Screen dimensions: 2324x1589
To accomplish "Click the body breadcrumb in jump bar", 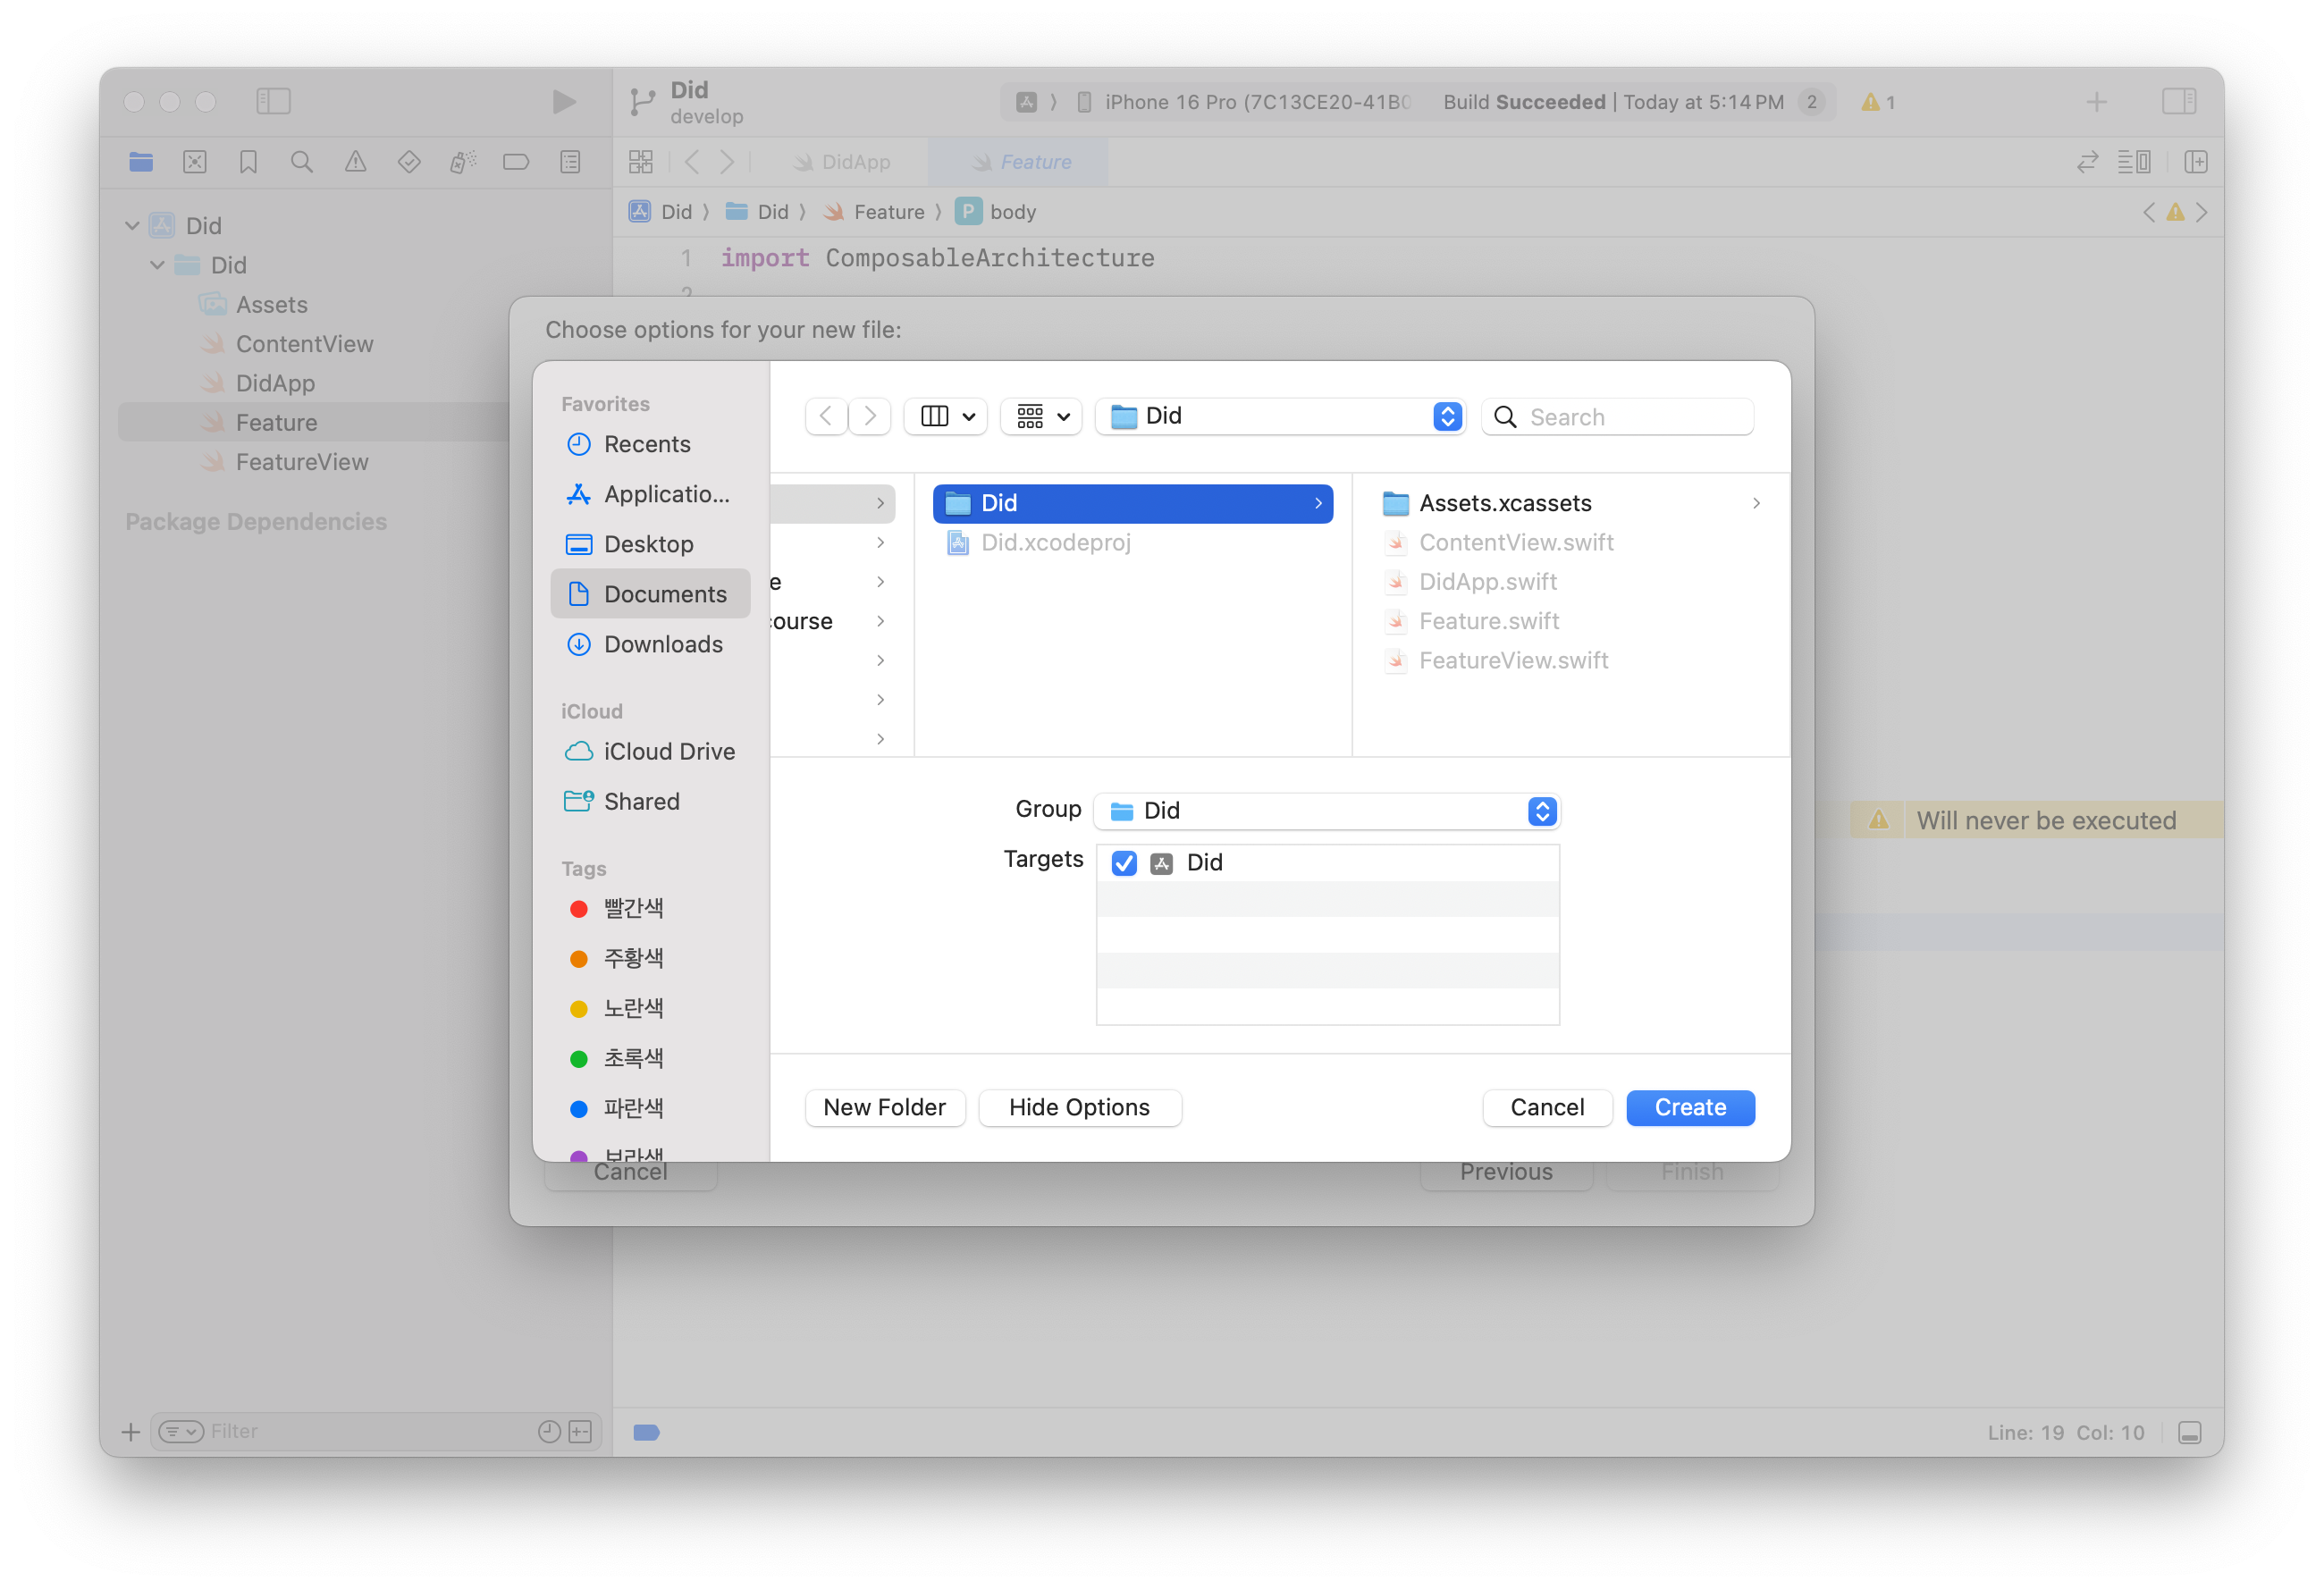I will tap(996, 212).
